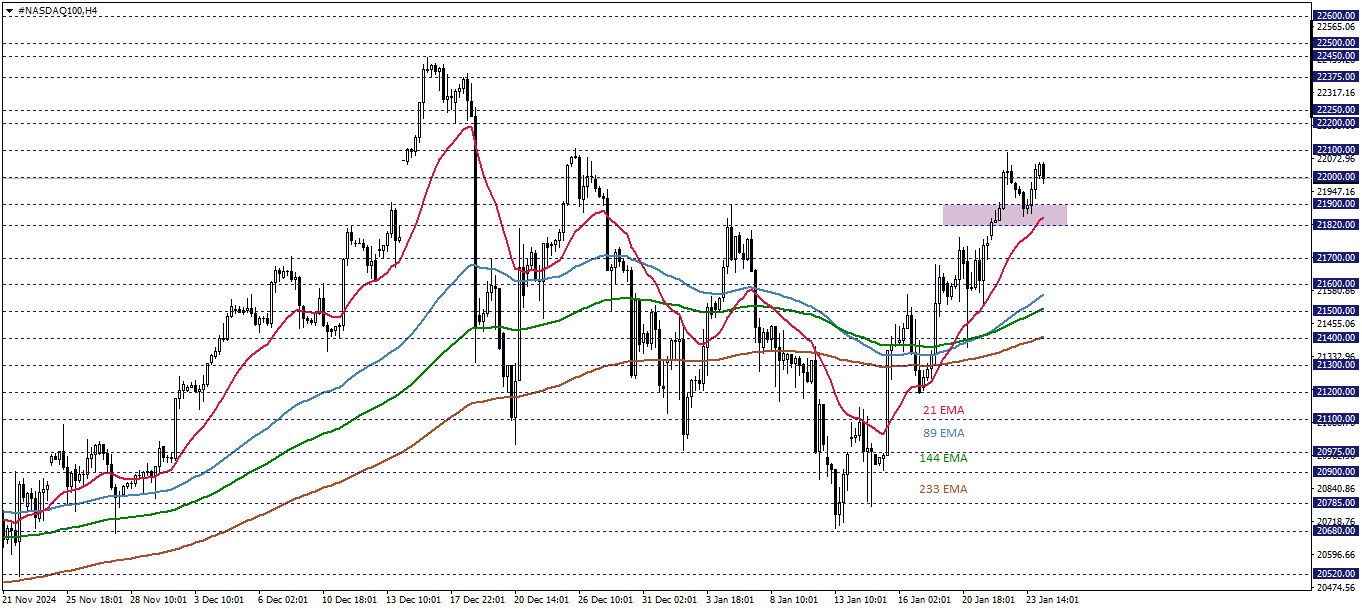Click the 17 Dec 22:01 time axis label
The width and height of the screenshot is (1362, 611).
pyautogui.click(x=478, y=601)
